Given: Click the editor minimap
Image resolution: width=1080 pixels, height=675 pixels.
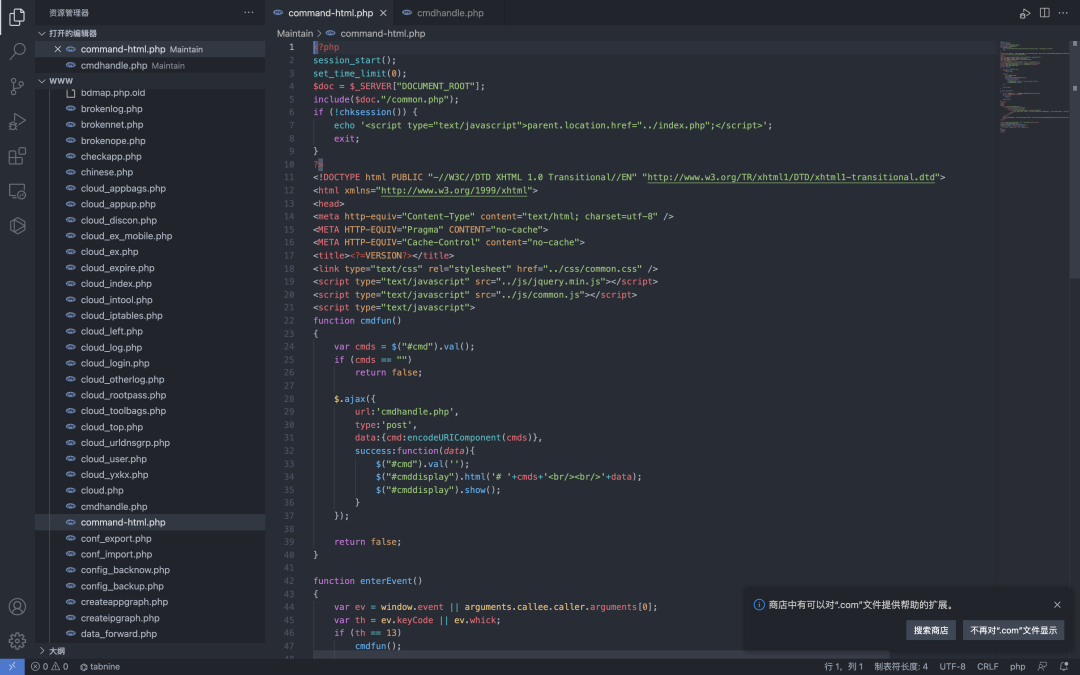Looking at the screenshot, I should pos(1033,86).
